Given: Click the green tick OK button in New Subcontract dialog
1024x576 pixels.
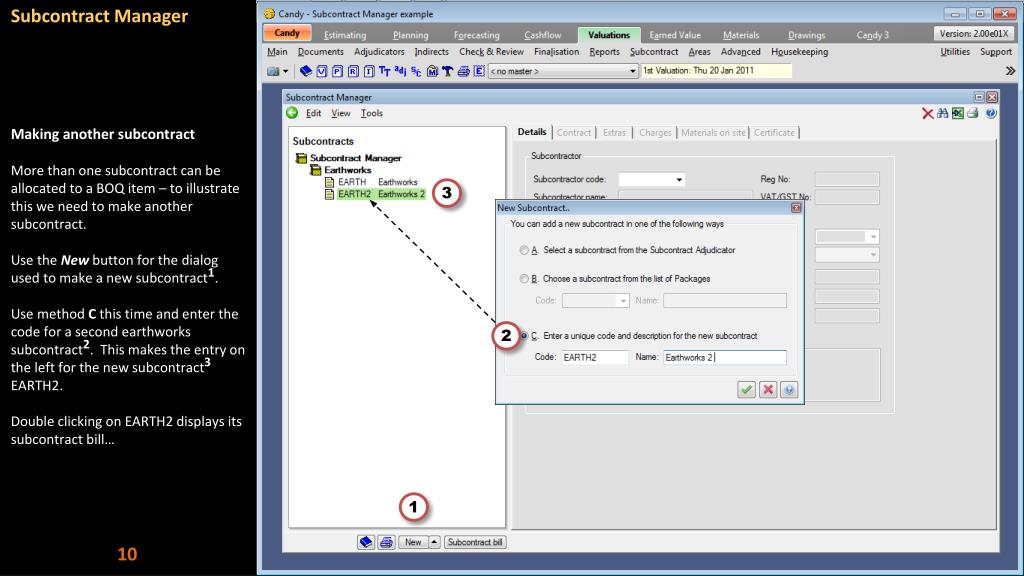Looking at the screenshot, I should 746,390.
